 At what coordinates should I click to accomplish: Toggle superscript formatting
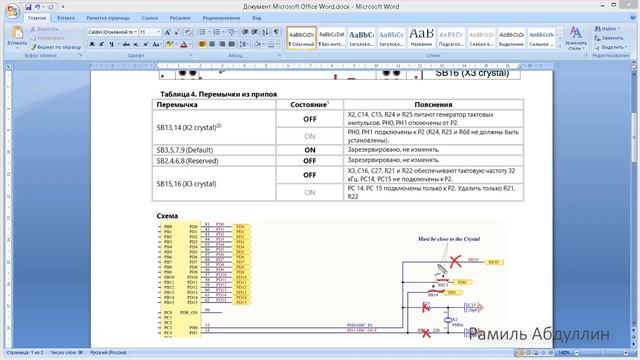[146, 44]
